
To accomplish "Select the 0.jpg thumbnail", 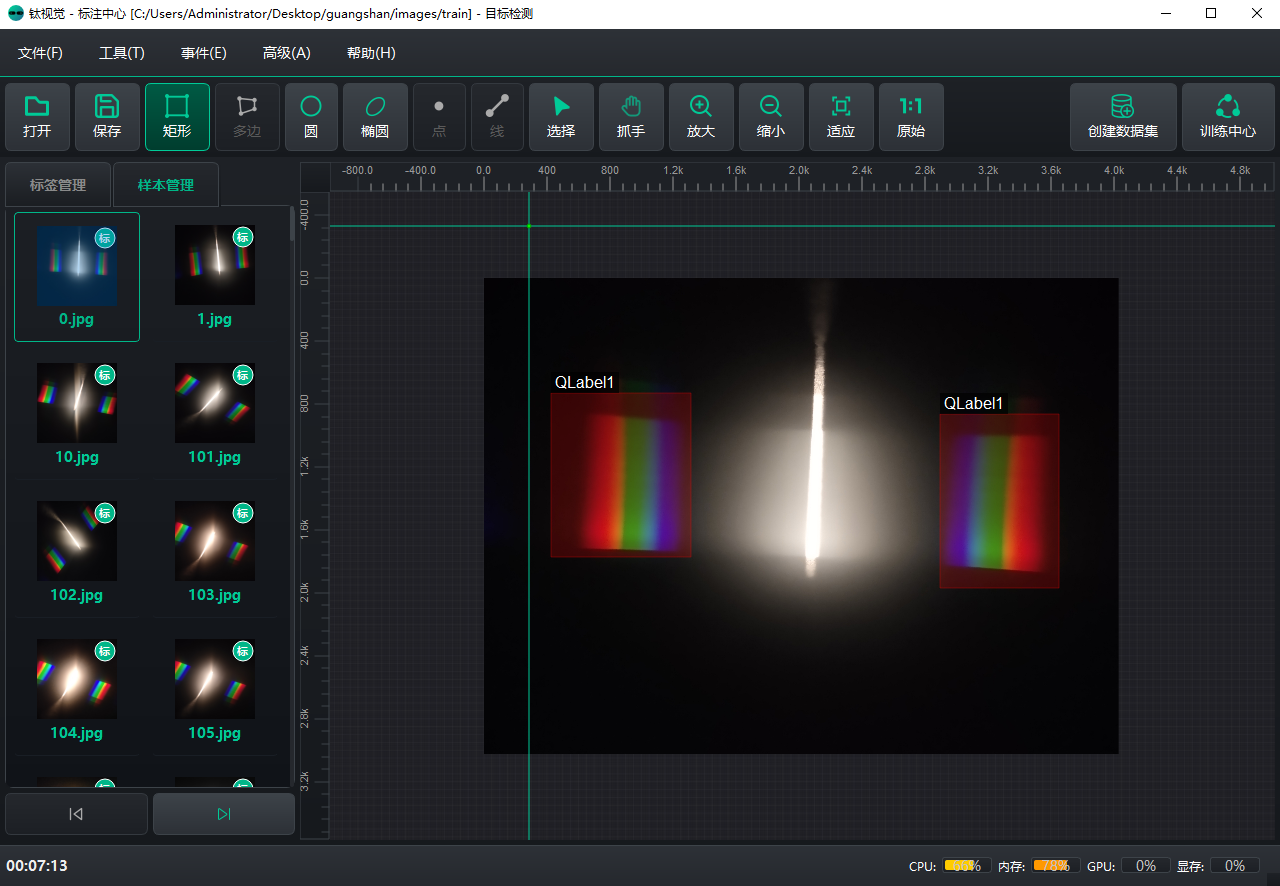I will [x=77, y=265].
